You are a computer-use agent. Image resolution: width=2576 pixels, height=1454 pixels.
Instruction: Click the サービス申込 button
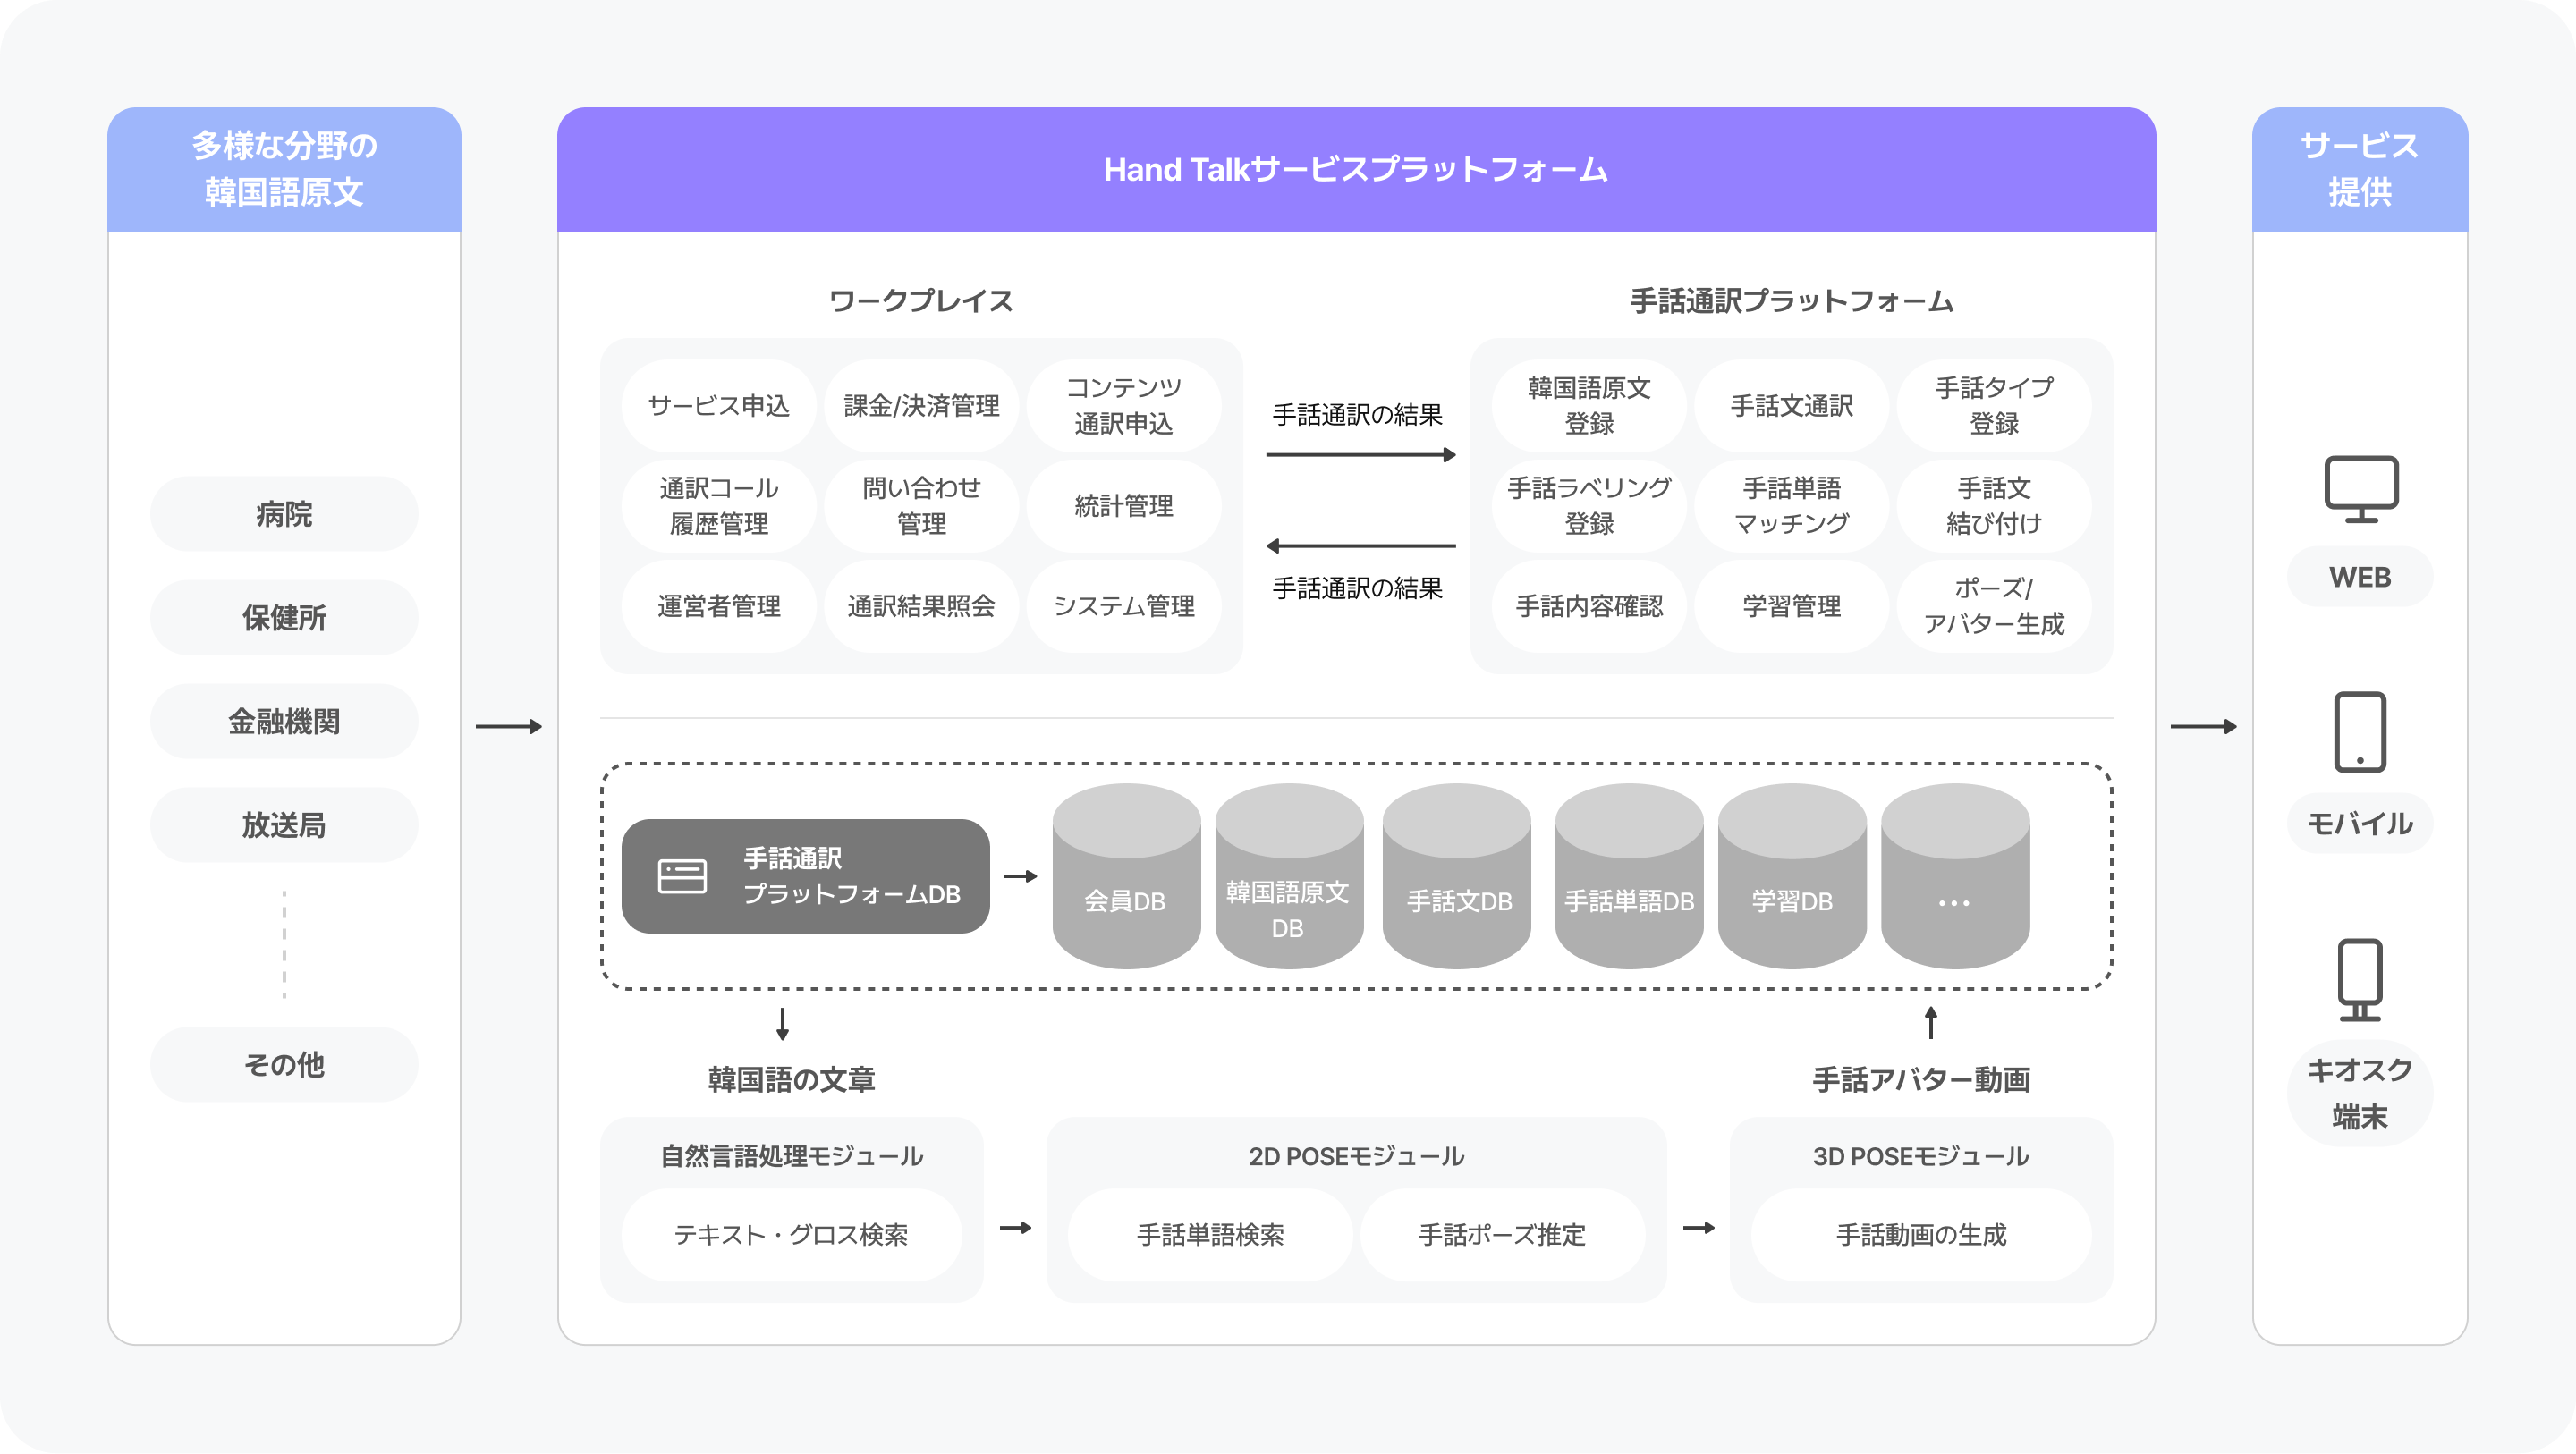718,405
